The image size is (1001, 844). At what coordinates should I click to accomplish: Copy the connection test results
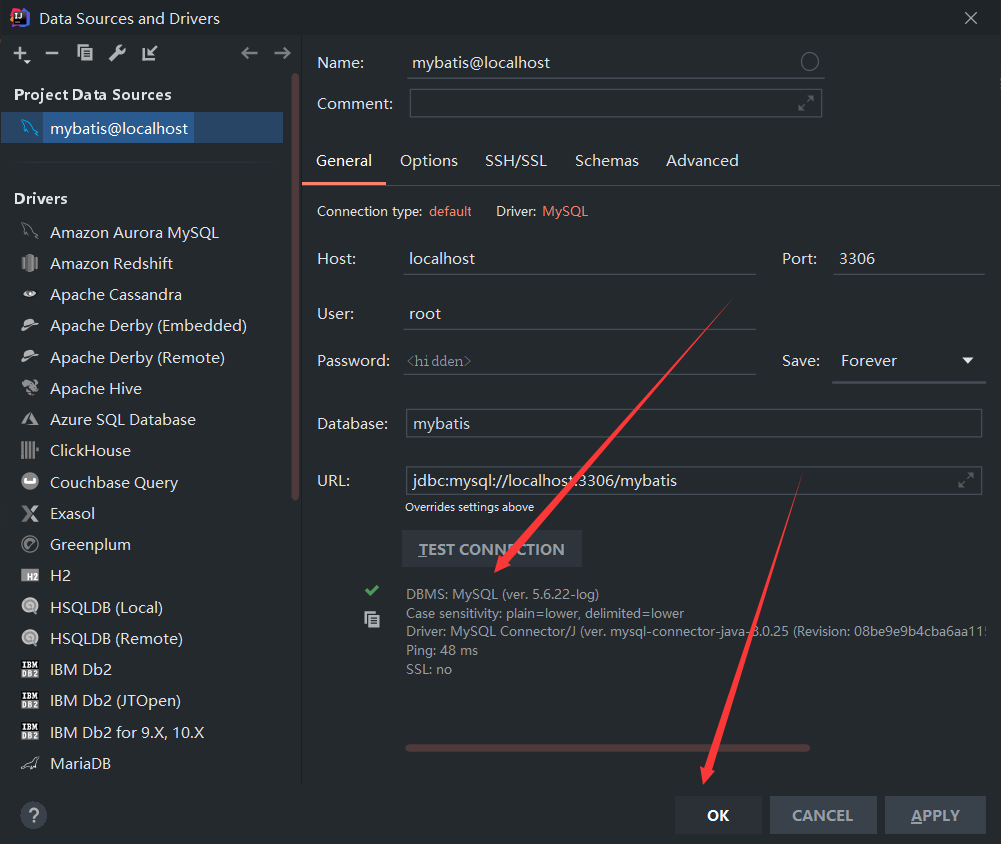pyautogui.click(x=372, y=620)
